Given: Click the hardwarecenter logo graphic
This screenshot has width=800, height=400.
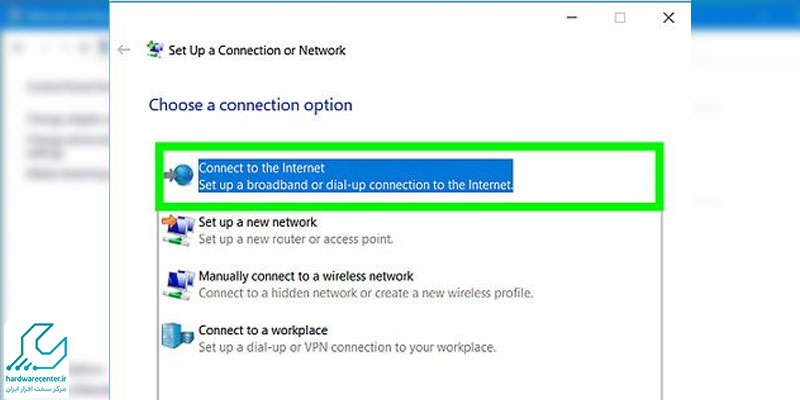Looking at the screenshot, I should [36, 347].
